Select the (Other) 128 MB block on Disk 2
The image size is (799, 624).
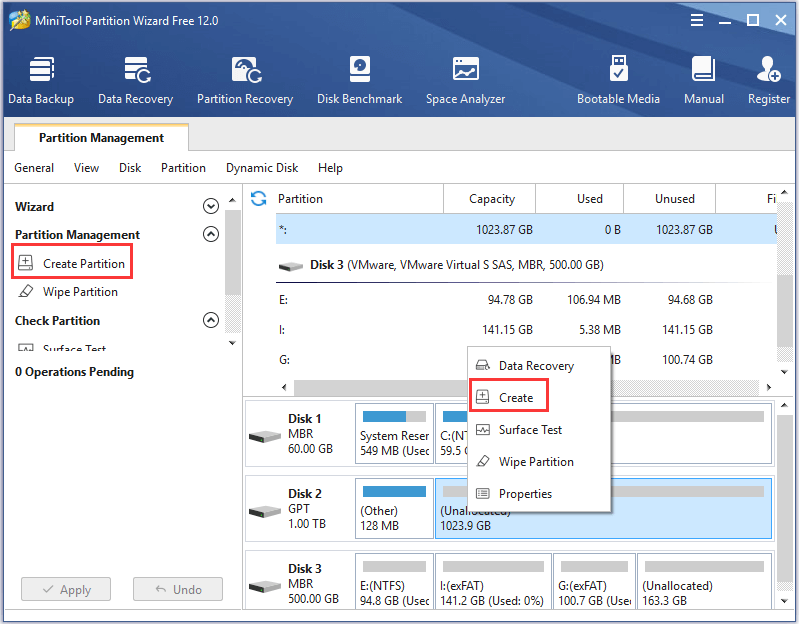click(x=394, y=508)
